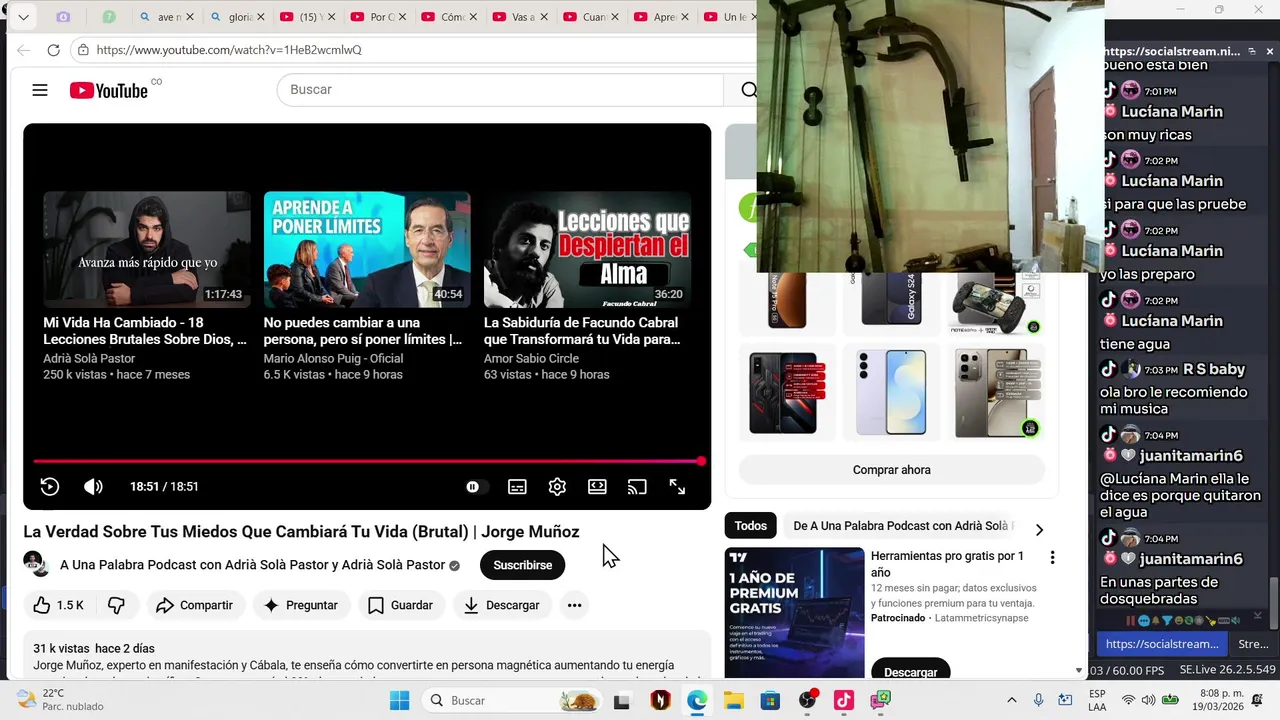Image resolution: width=1280 pixels, height=720 pixels.
Task: Open Microsoft Store from the taskbar
Action: 770,700
